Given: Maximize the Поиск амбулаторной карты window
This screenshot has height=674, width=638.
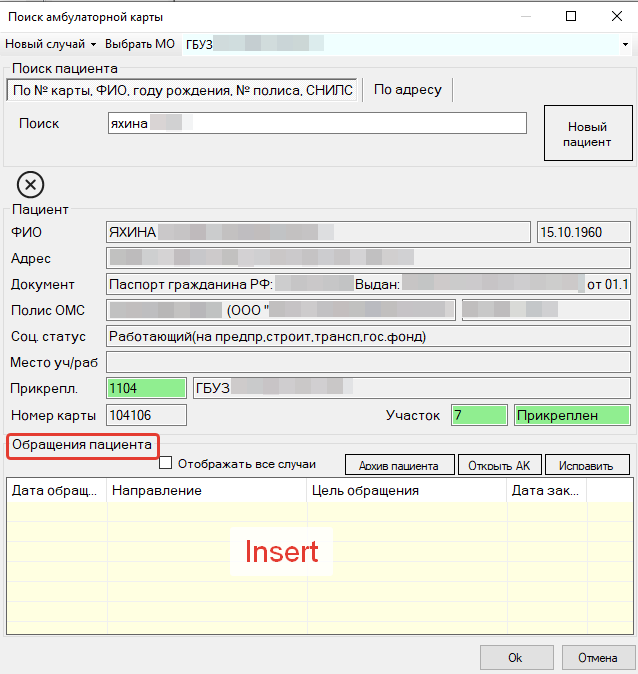Looking at the screenshot, I should (571, 17).
